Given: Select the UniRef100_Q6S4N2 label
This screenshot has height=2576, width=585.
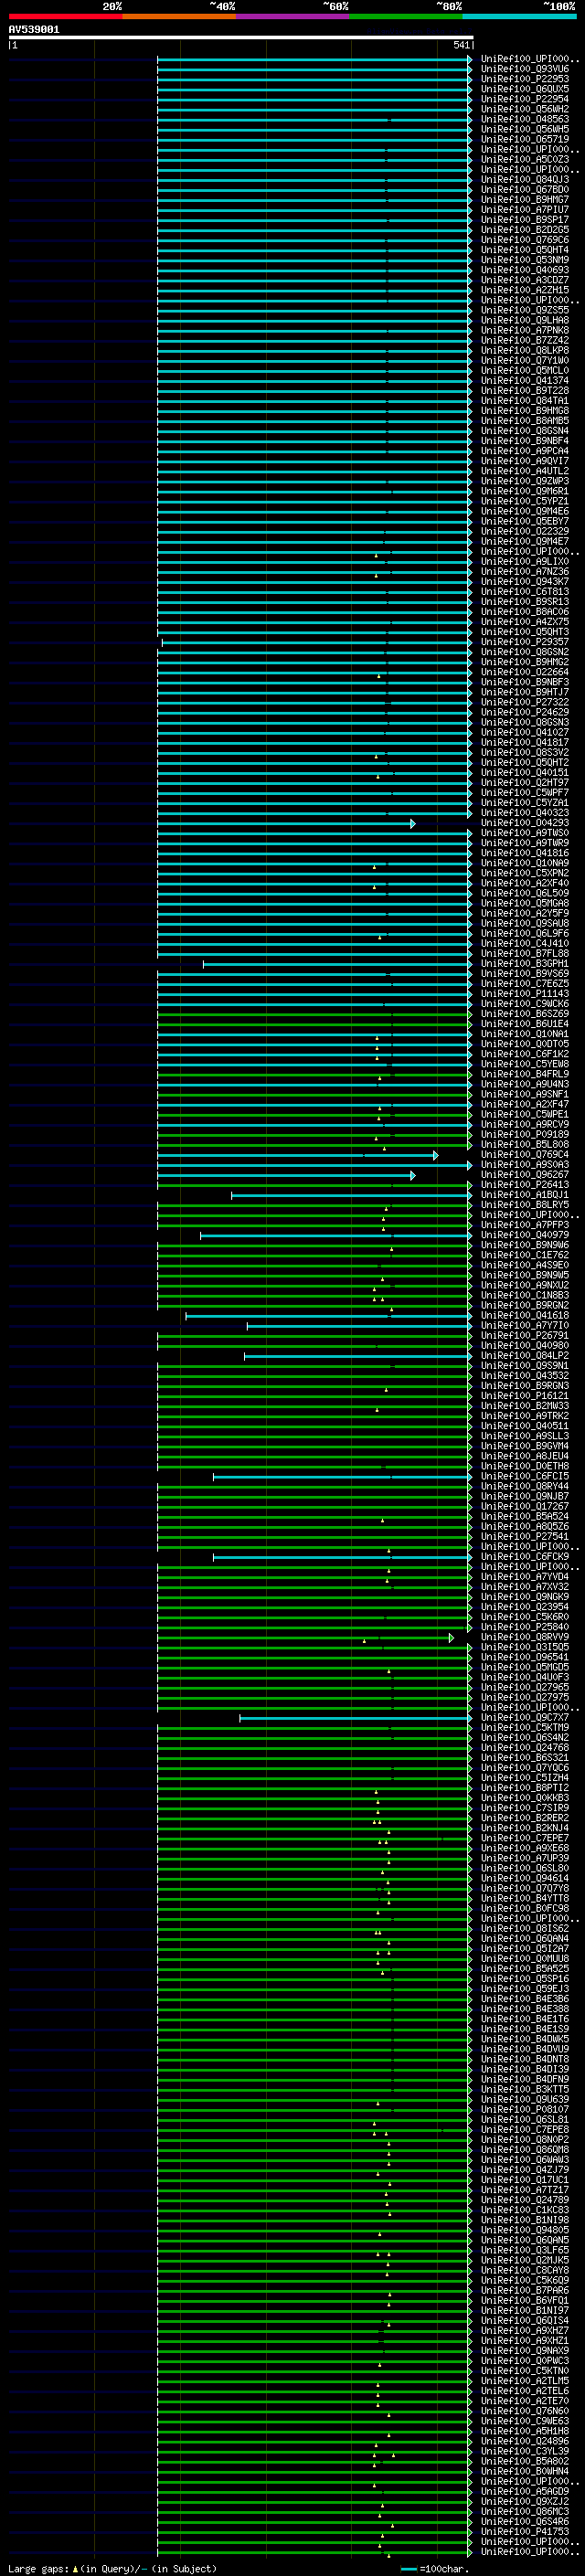Looking at the screenshot, I should click(x=525, y=1739).
